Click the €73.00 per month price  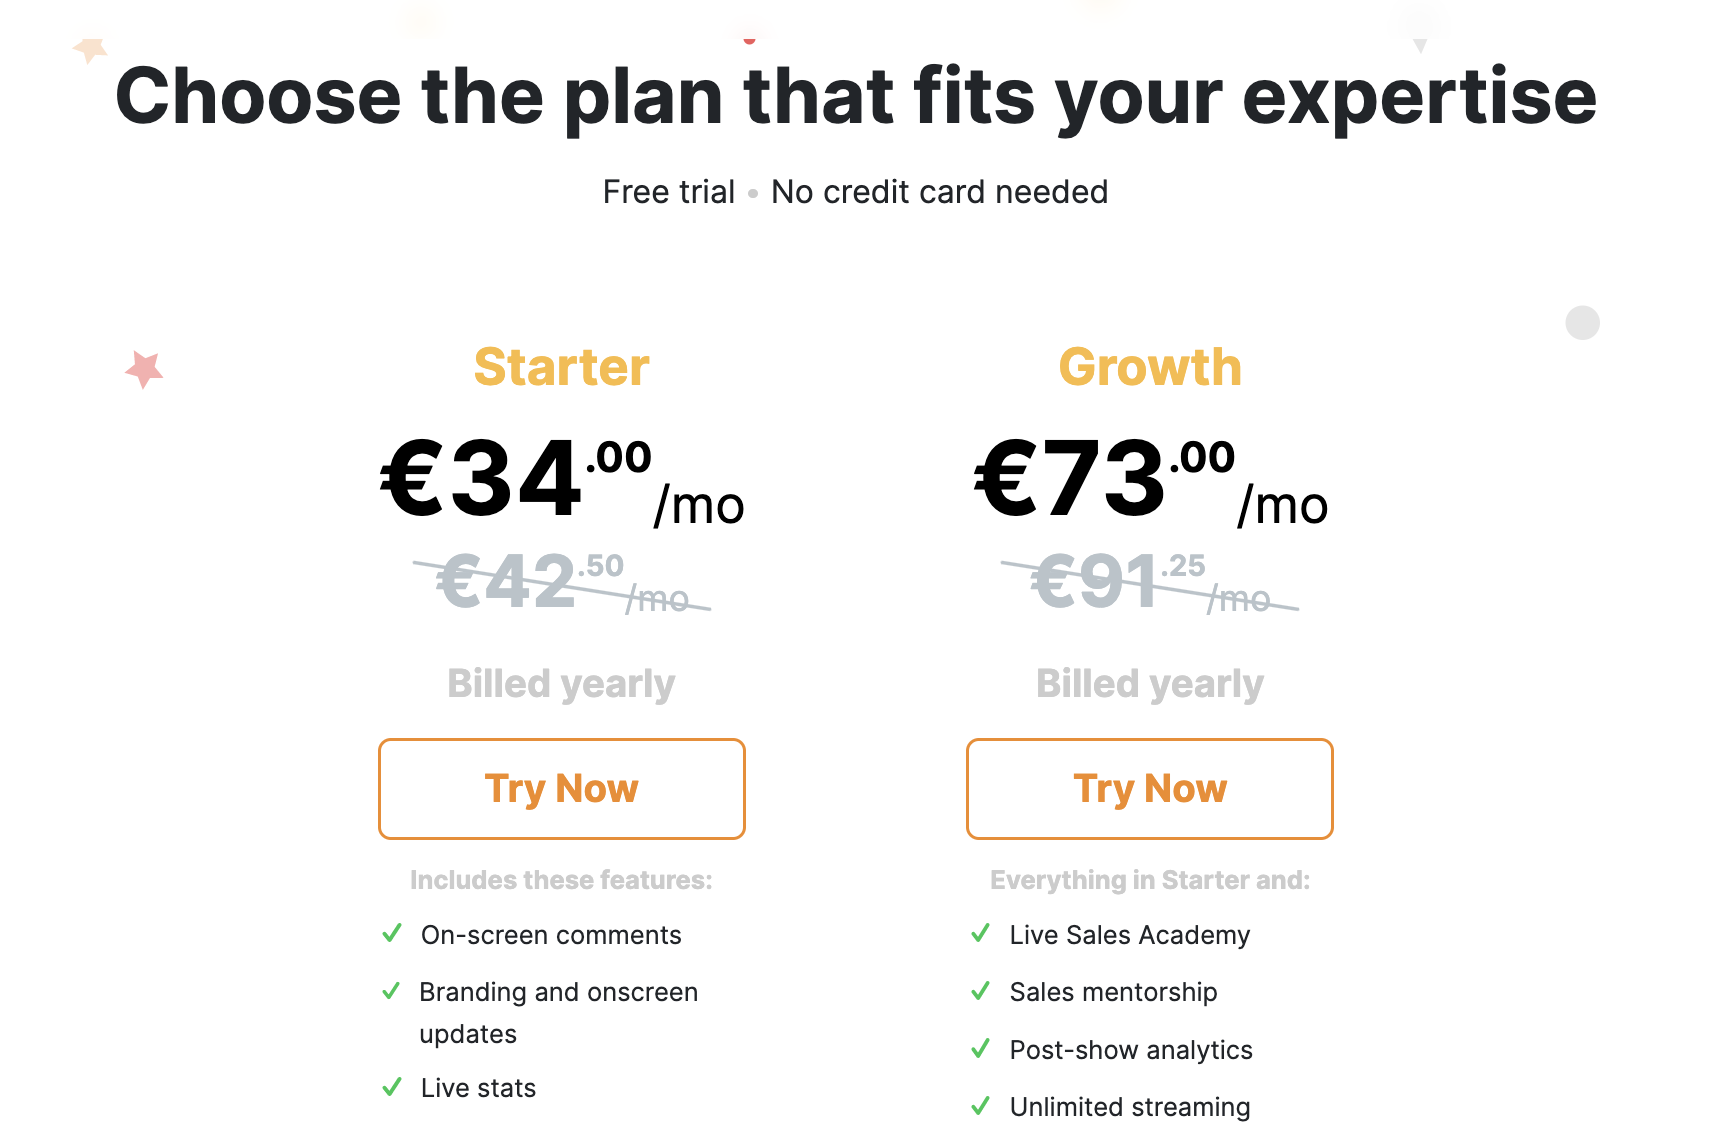click(x=1150, y=481)
